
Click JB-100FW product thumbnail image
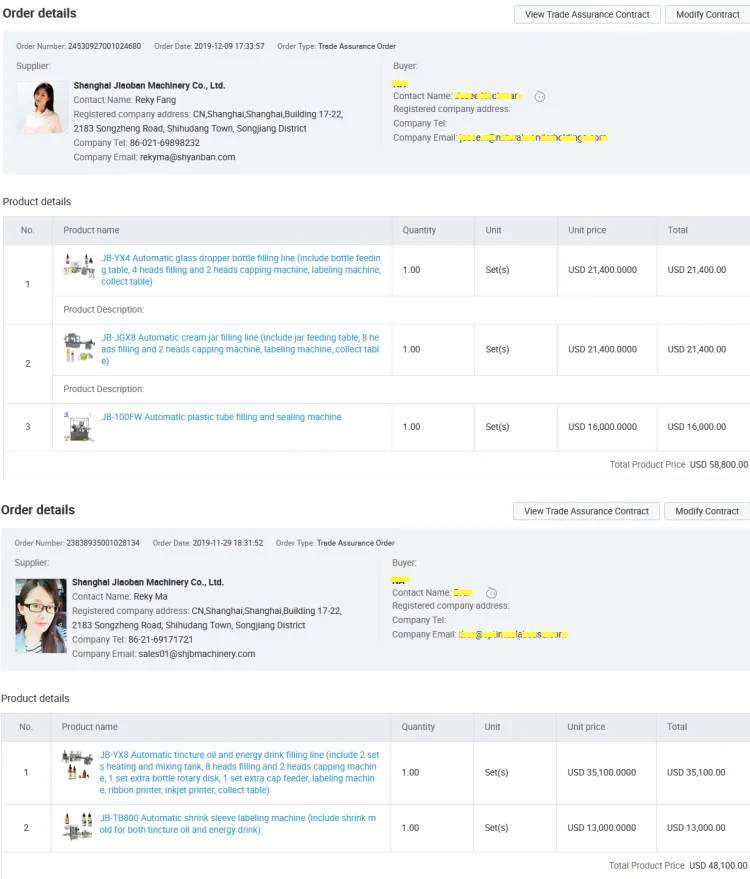pyautogui.click(x=79, y=427)
